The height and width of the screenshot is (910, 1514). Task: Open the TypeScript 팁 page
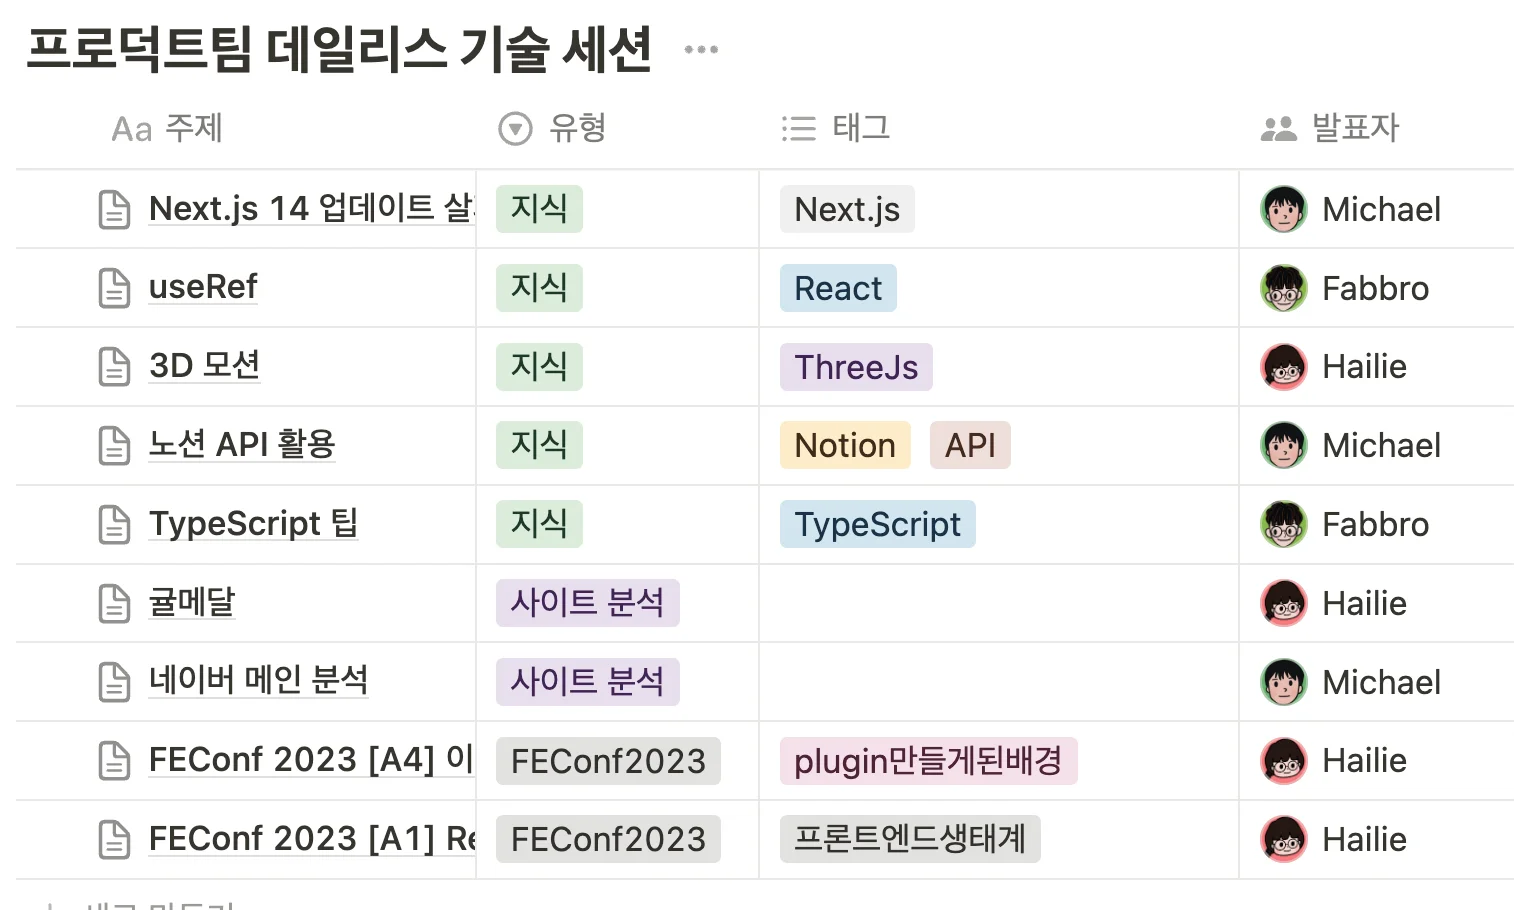pos(253,523)
